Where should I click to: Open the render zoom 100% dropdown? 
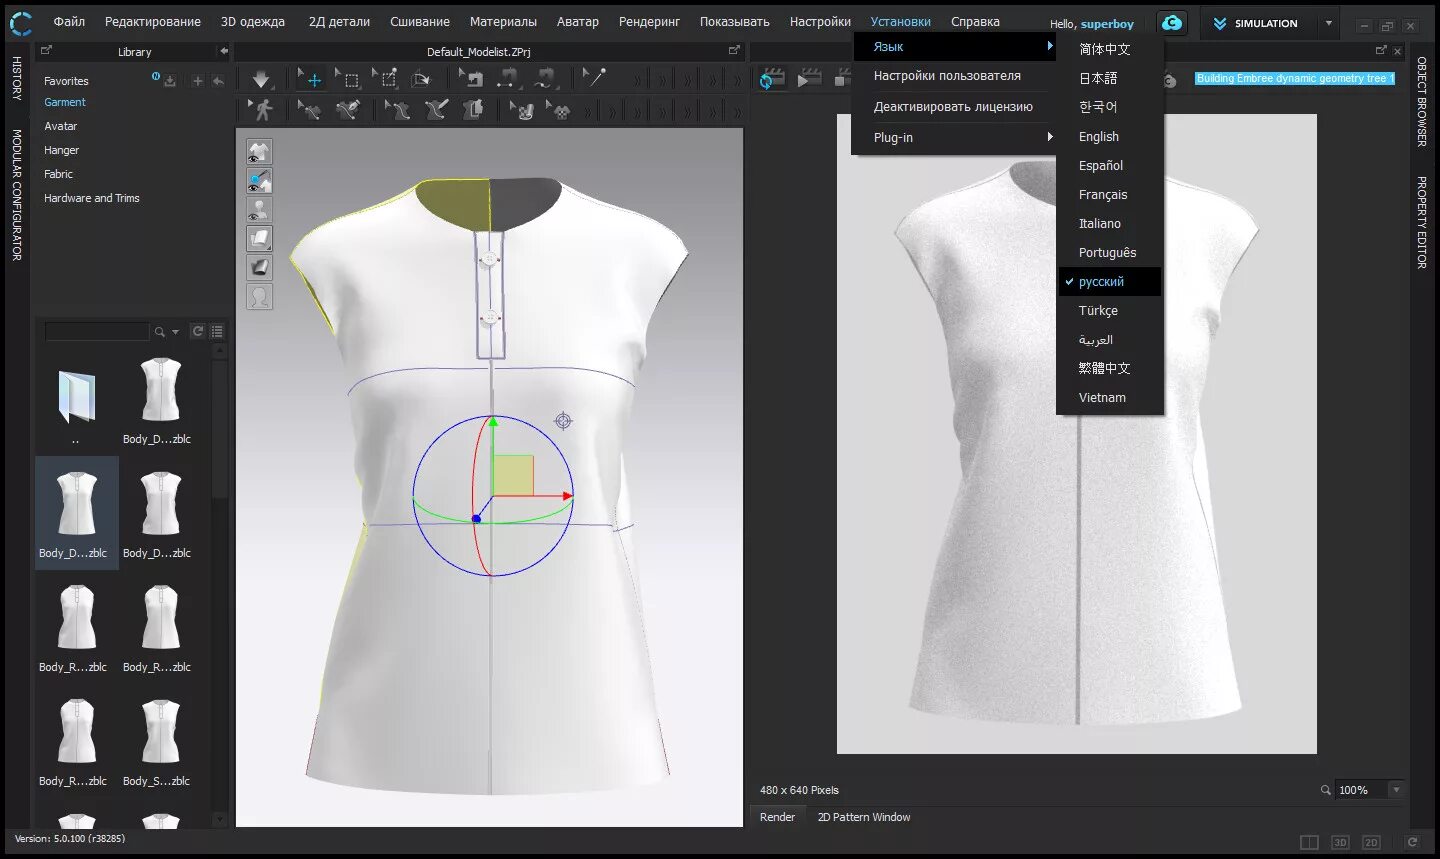click(x=1396, y=790)
